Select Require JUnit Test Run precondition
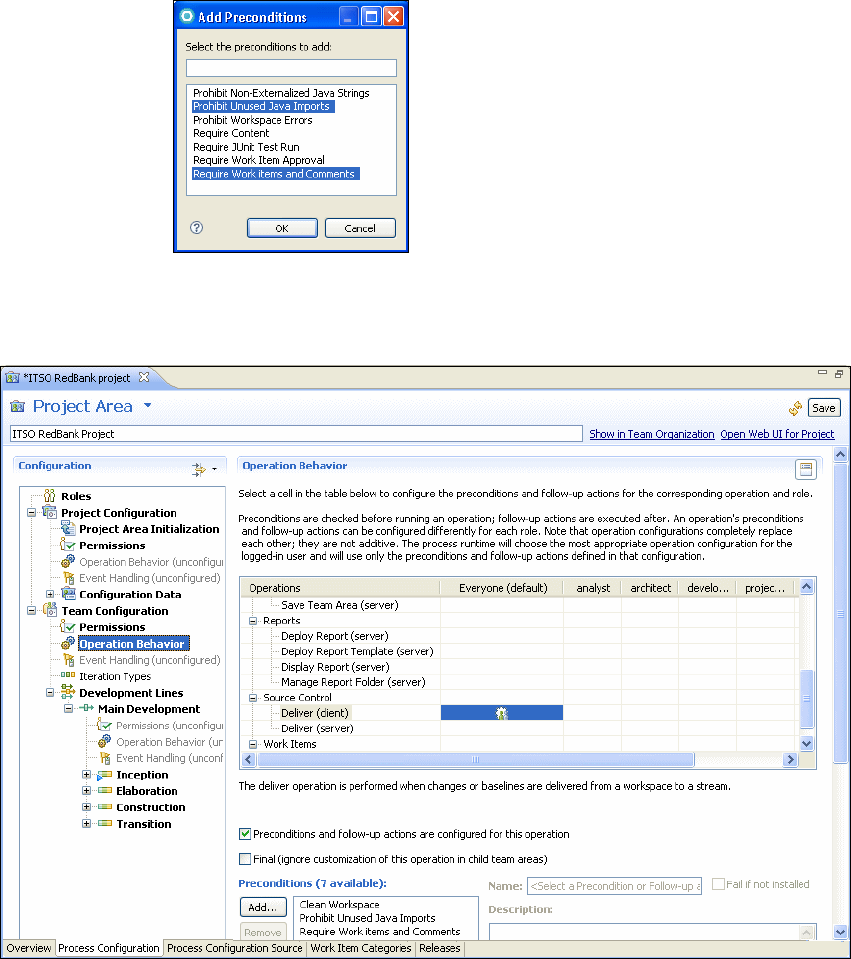 tap(247, 147)
